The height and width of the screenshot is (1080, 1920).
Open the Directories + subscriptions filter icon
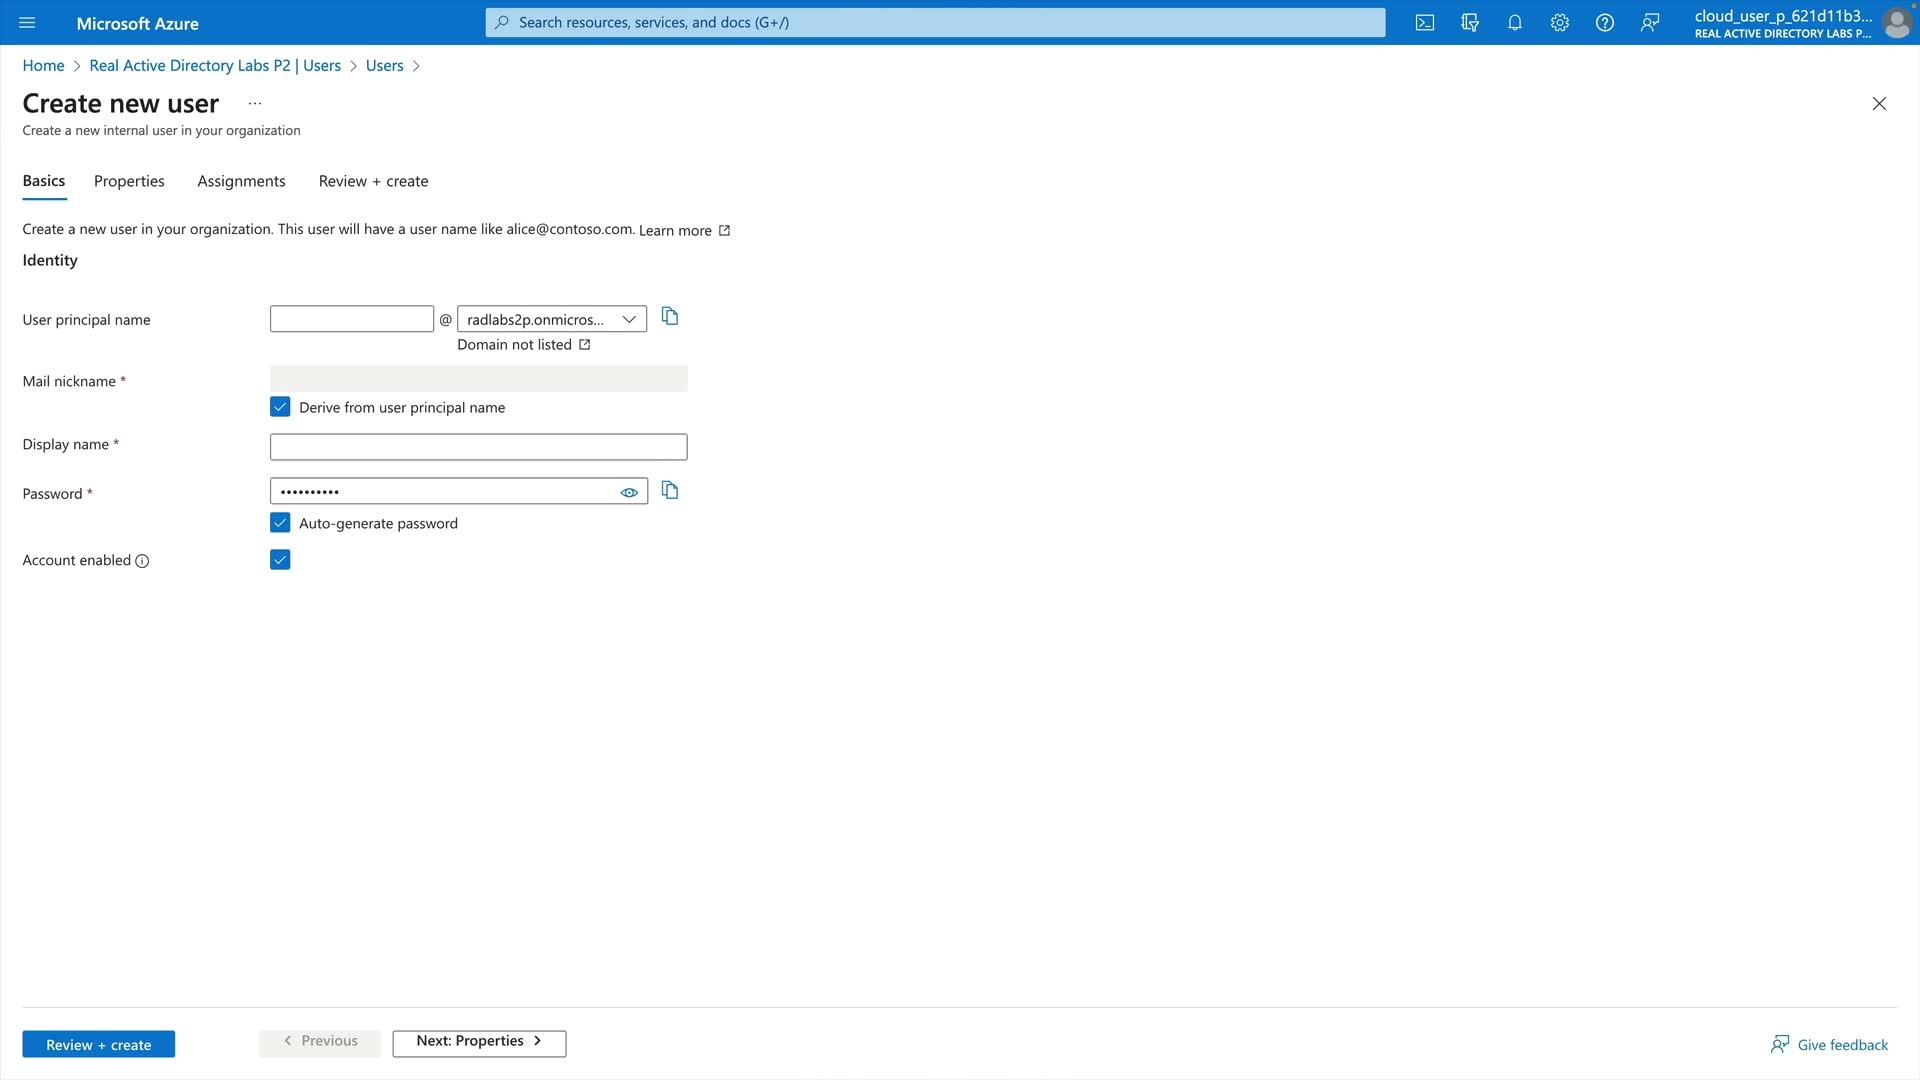(1470, 23)
